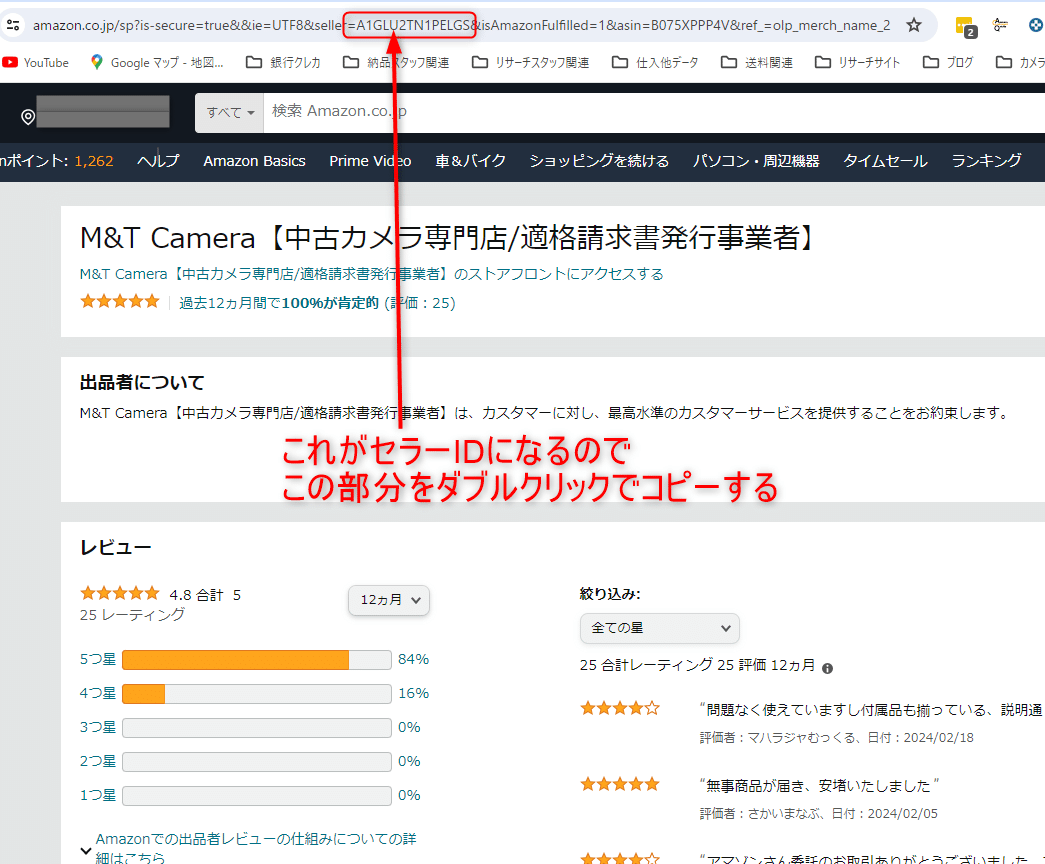Open the 納品スタッフ関連 bookmark folder
This screenshot has width=1045, height=864.
(396, 63)
